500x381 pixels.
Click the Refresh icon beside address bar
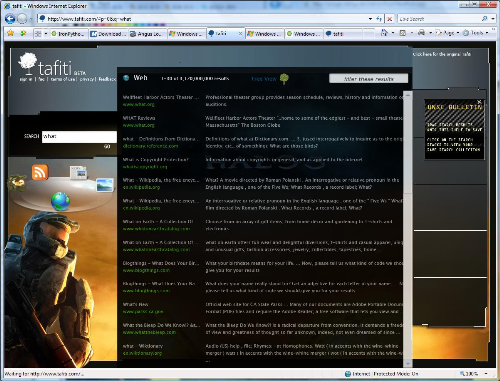(379, 19)
